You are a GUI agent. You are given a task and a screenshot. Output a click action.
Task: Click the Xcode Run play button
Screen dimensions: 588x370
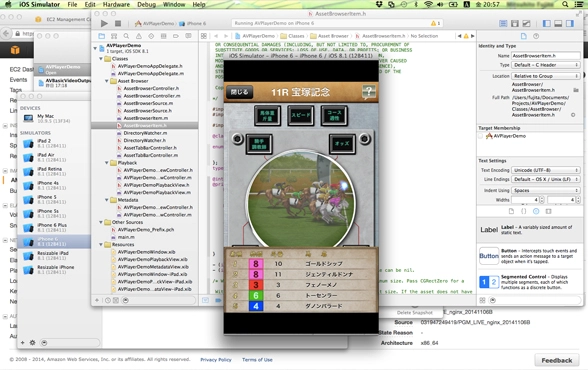click(x=104, y=23)
